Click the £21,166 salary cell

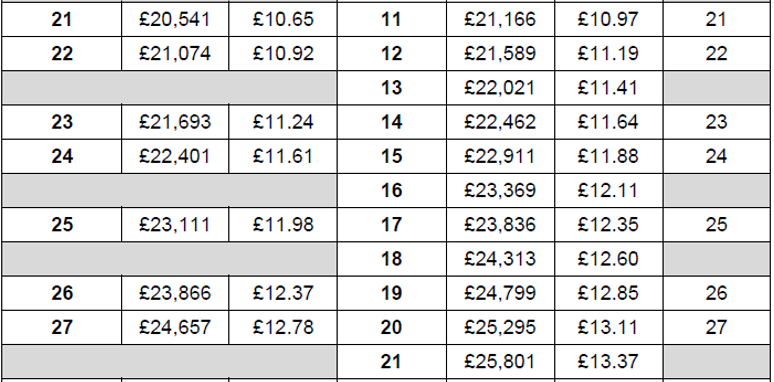(x=500, y=19)
